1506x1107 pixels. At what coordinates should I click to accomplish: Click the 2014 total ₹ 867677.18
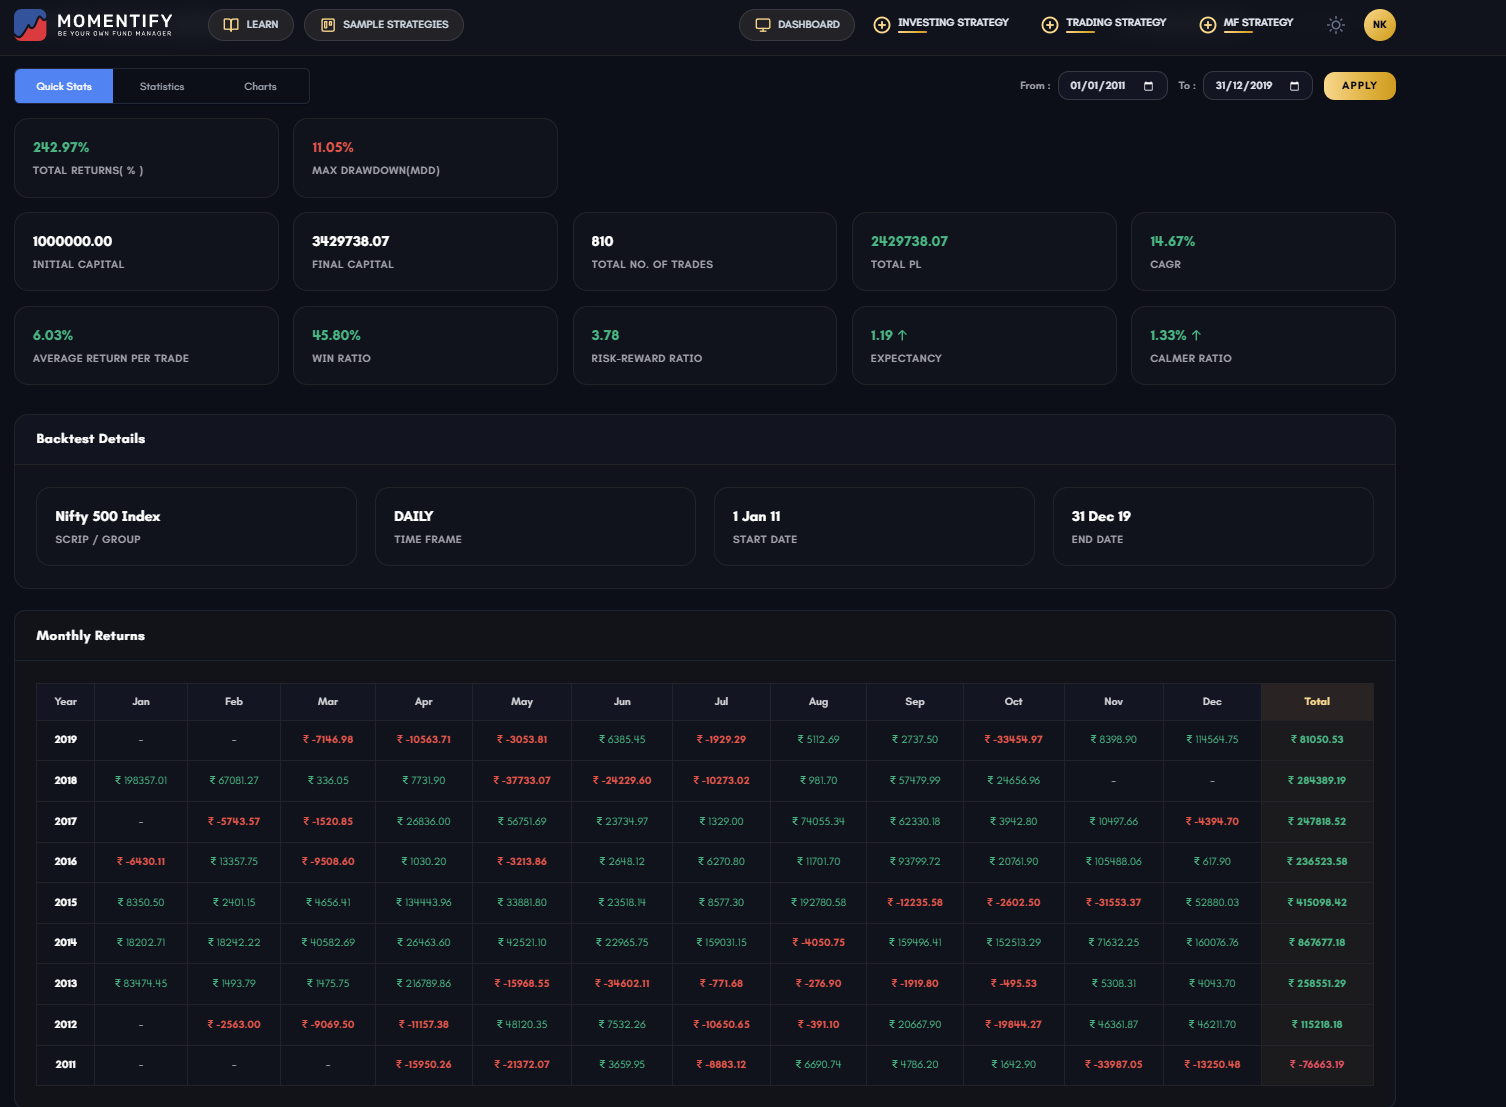(x=1317, y=943)
